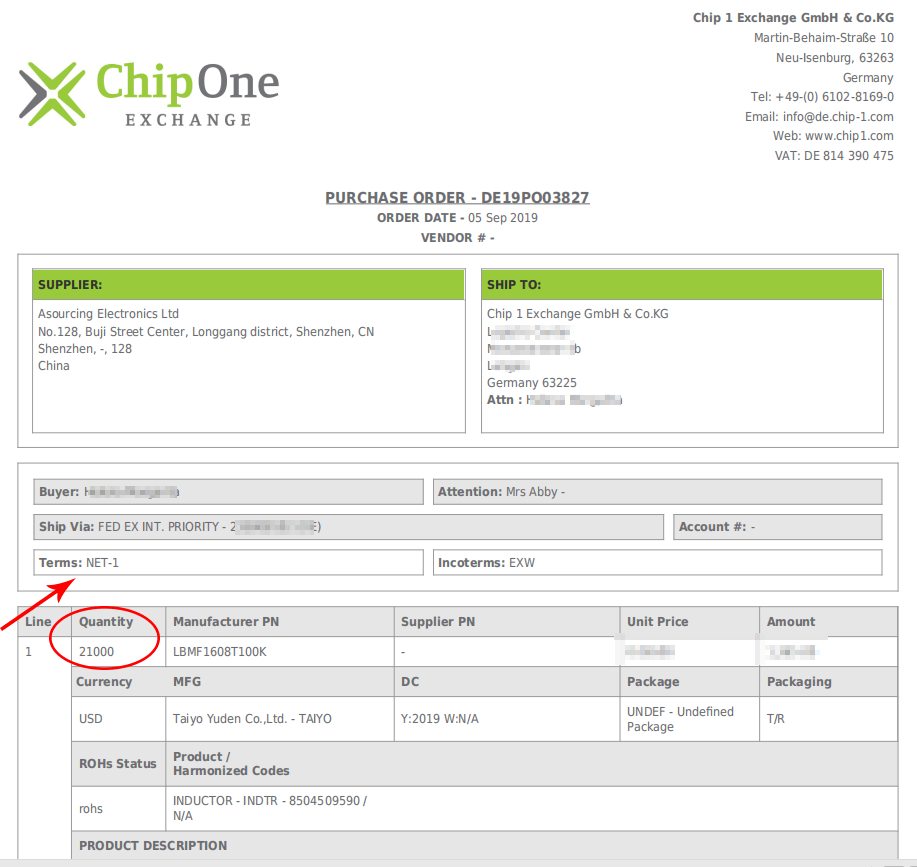The height and width of the screenshot is (867, 917).
Task: Select the supplier name Asourcing Electronics Ltd
Action: click(x=108, y=313)
